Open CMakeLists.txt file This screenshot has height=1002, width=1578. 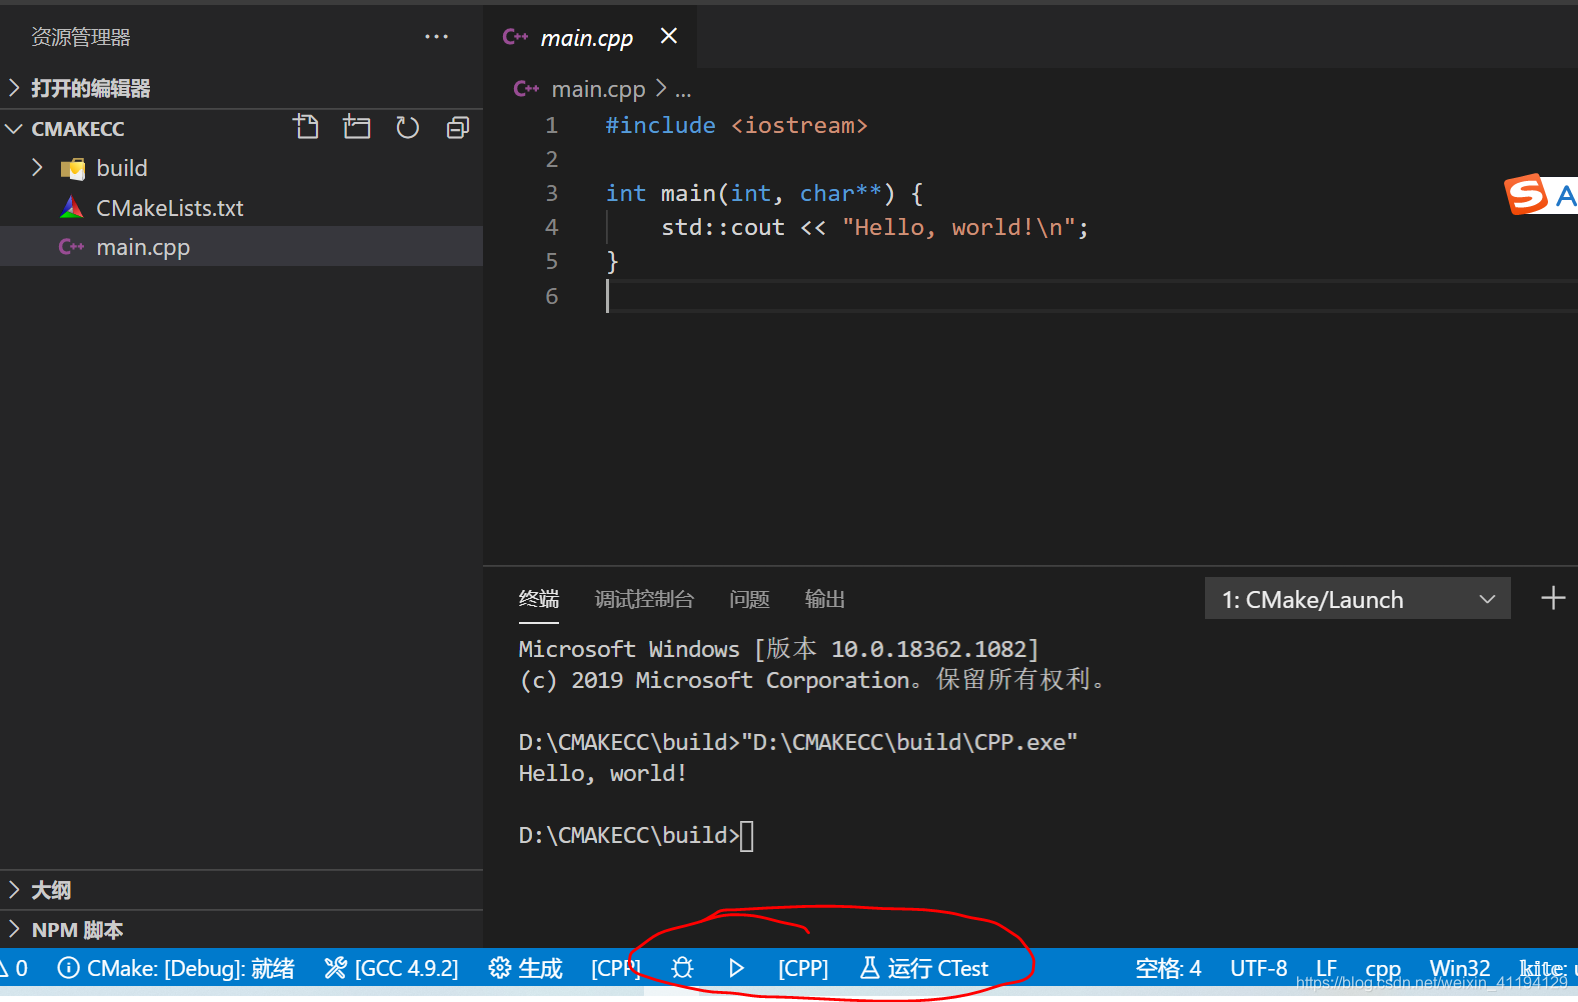click(169, 208)
